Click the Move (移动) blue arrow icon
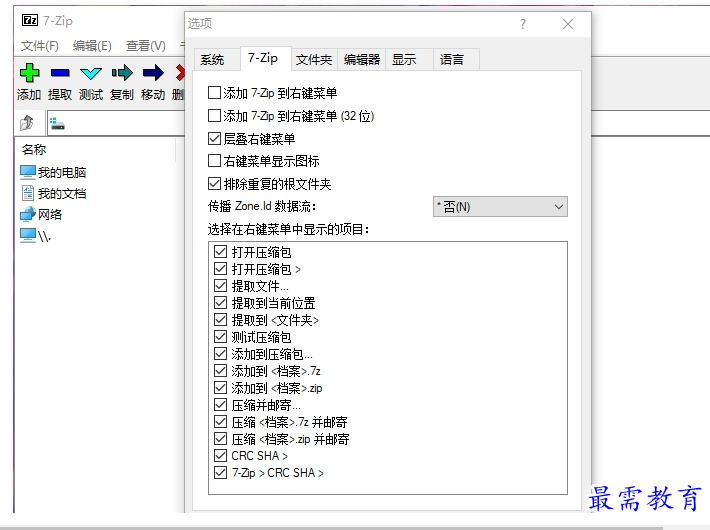 coord(153,72)
